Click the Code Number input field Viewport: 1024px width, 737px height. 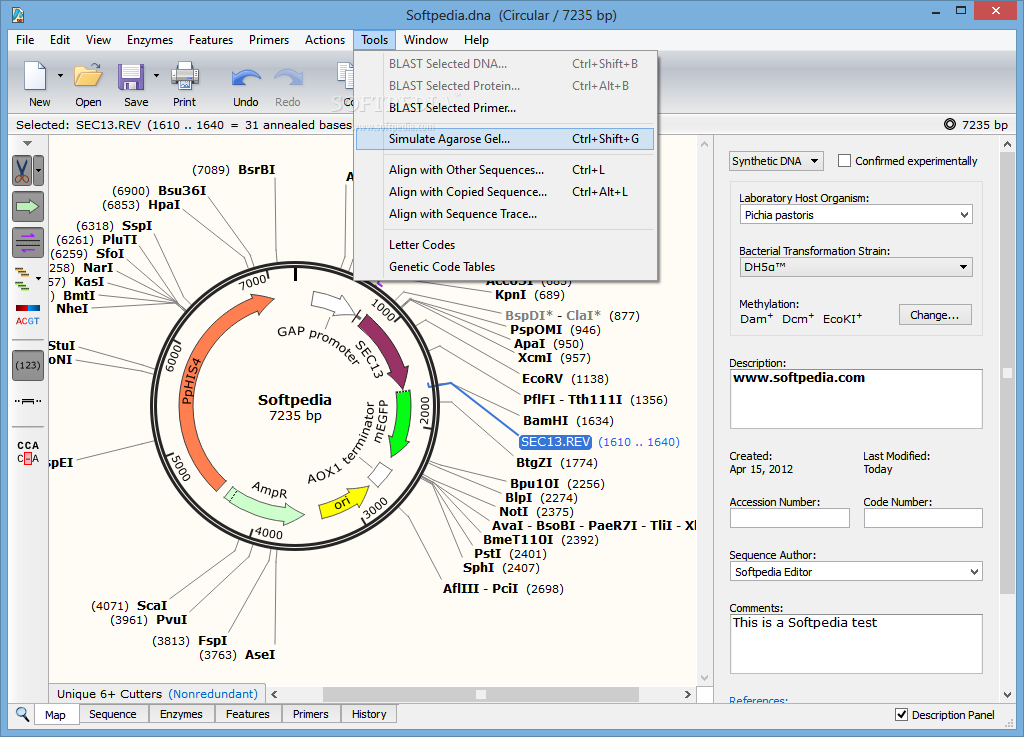(x=923, y=518)
